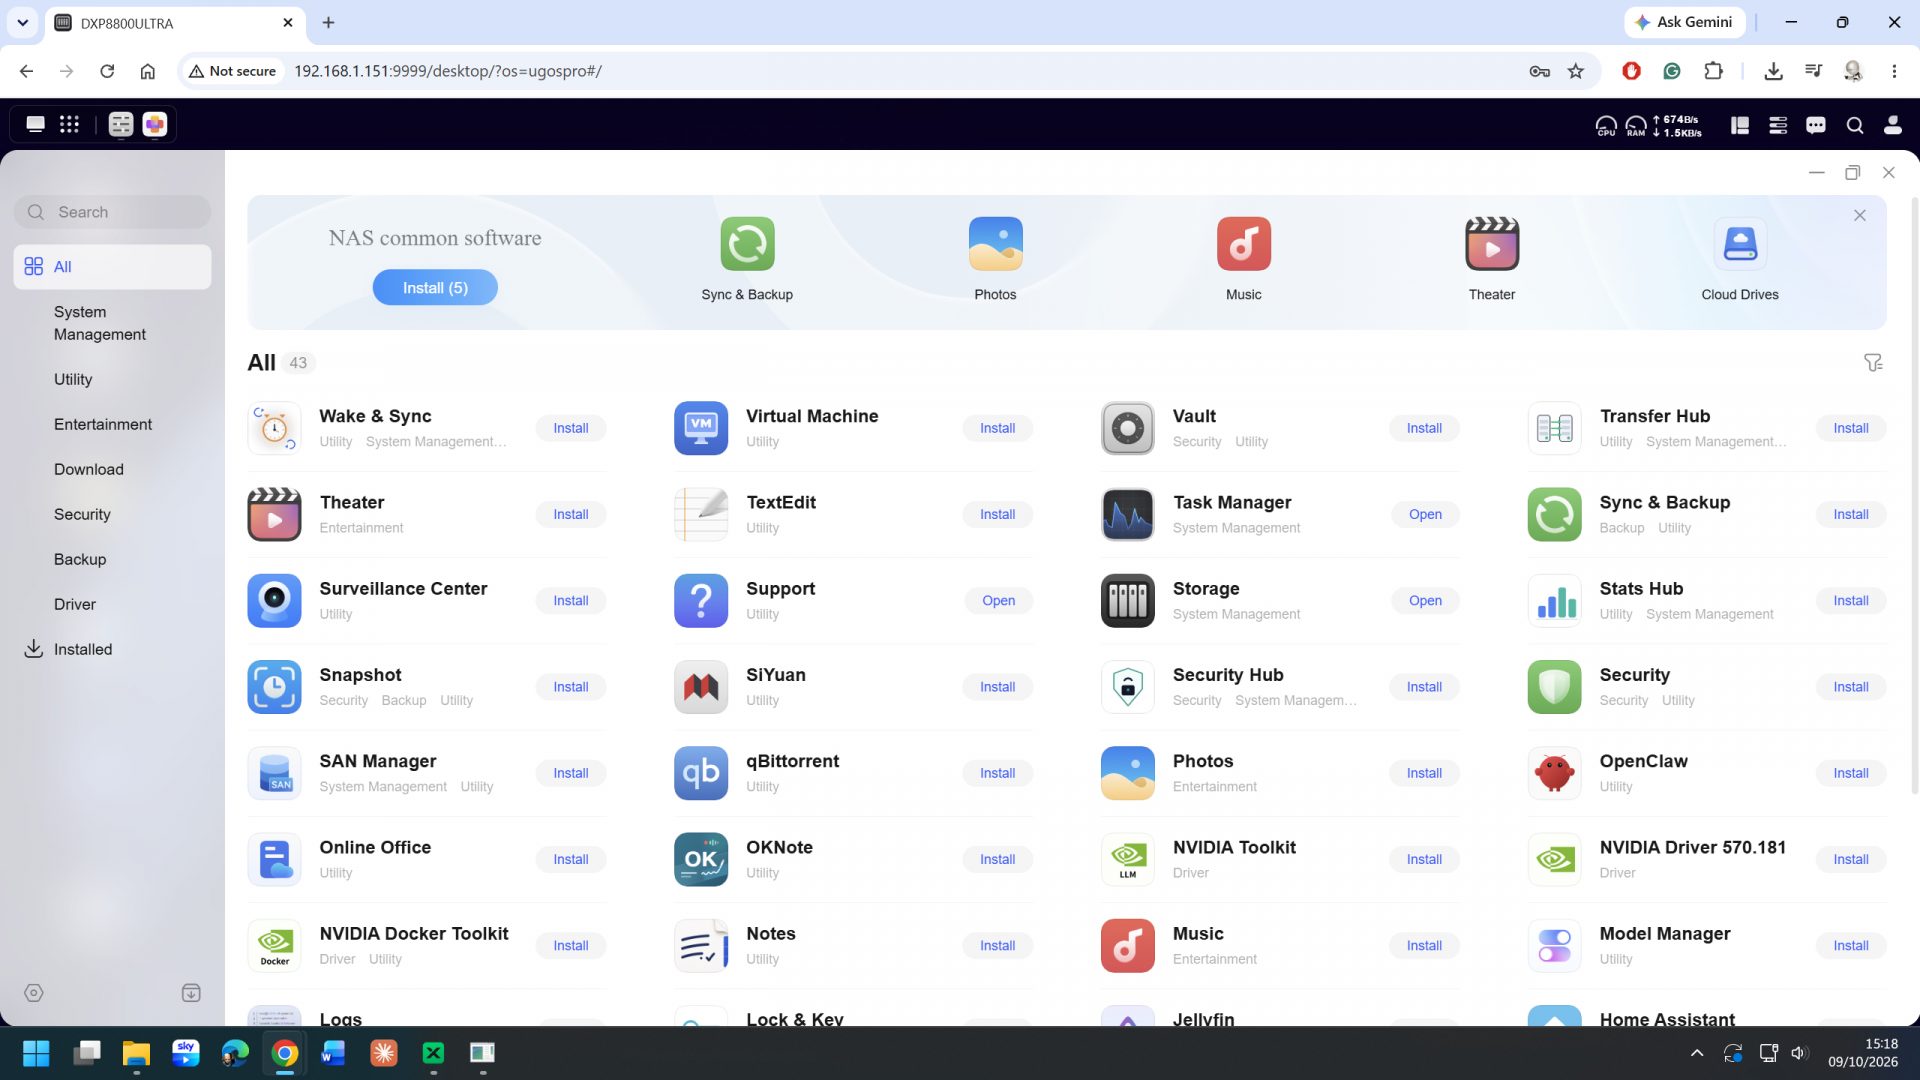1920x1080 pixels.
Task: Open the UGOS launcher grid icon
Action: pos(69,124)
